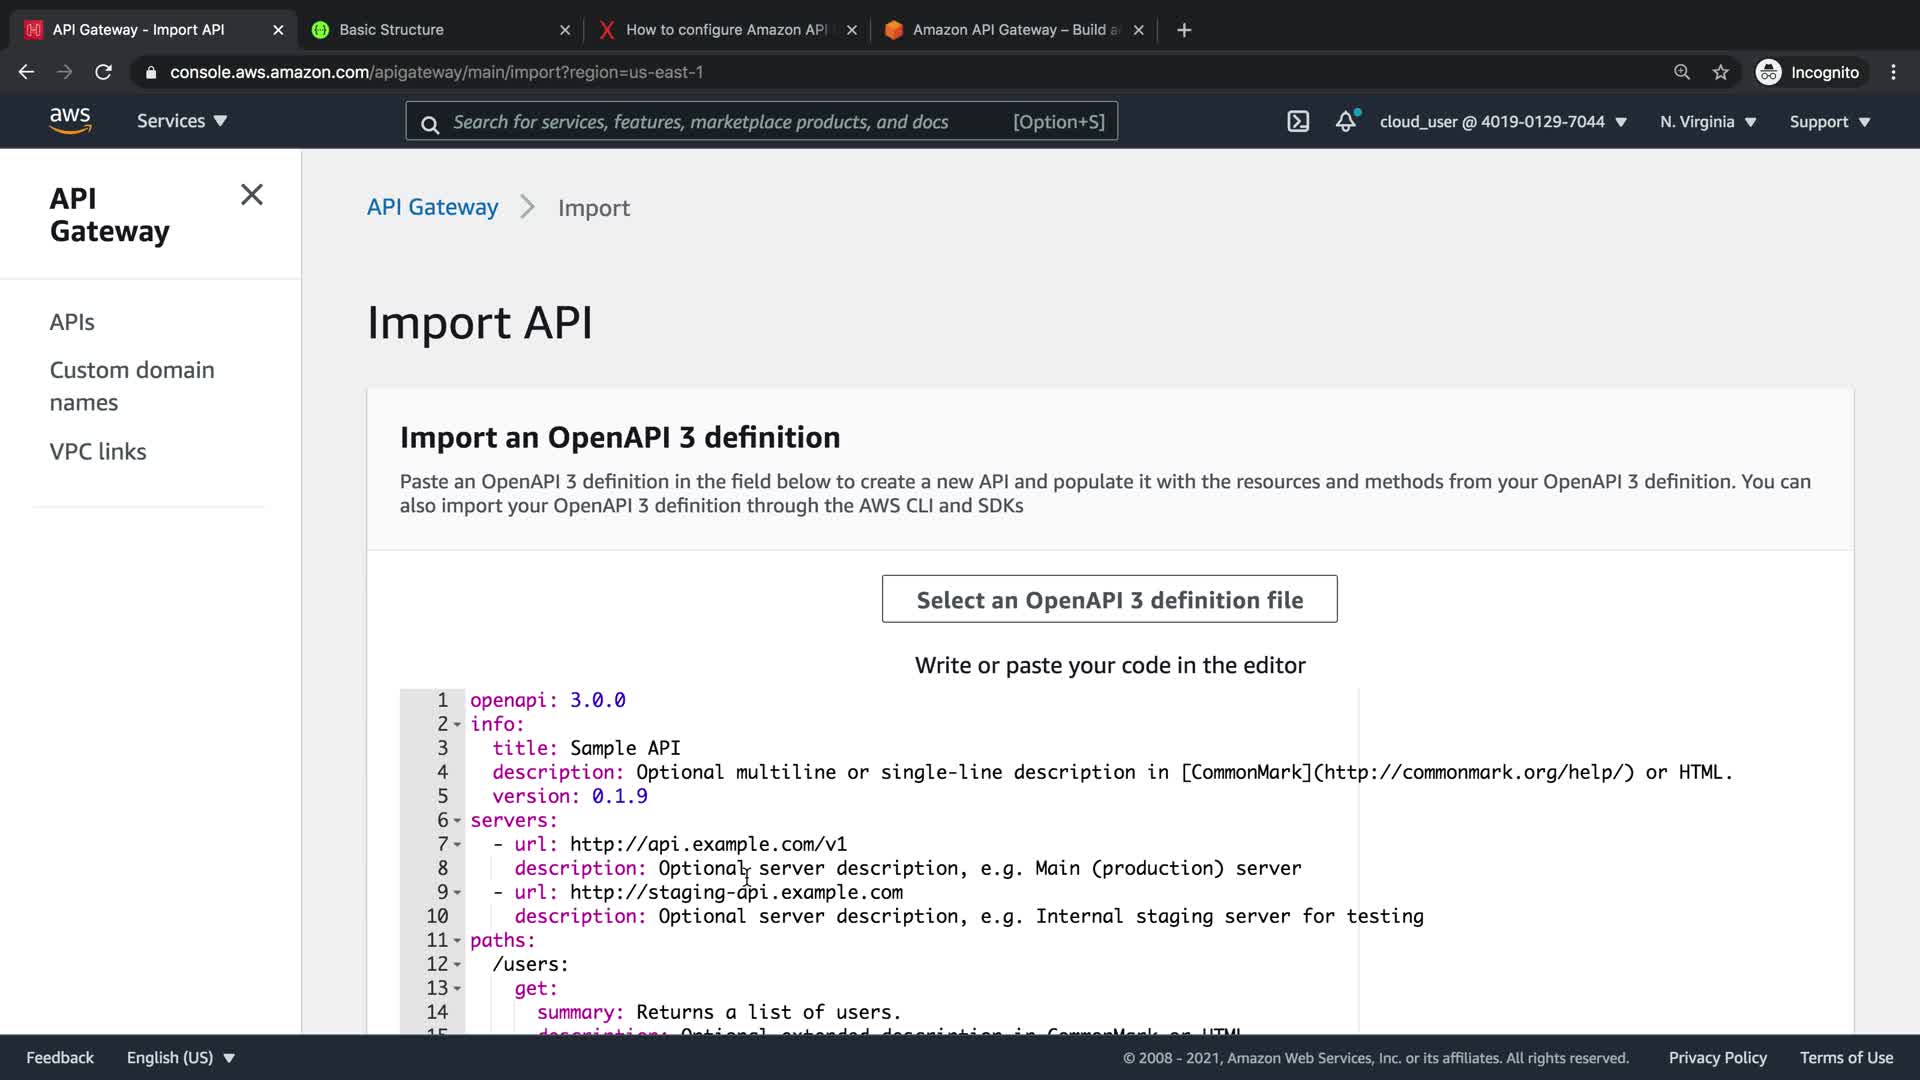Go to API Gateway breadcrumb link
The image size is (1920, 1080).
pyautogui.click(x=432, y=207)
